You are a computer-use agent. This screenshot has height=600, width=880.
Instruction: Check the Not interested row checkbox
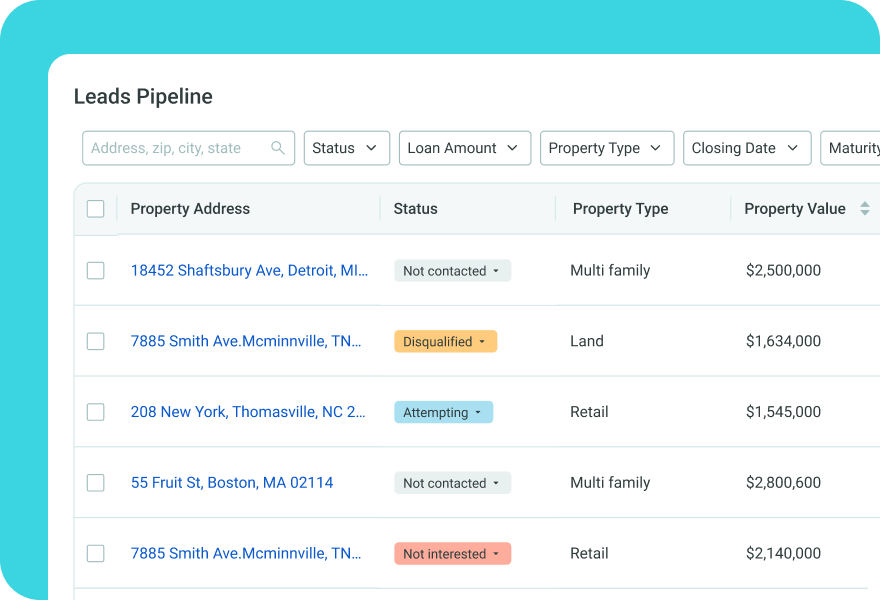[x=95, y=553]
